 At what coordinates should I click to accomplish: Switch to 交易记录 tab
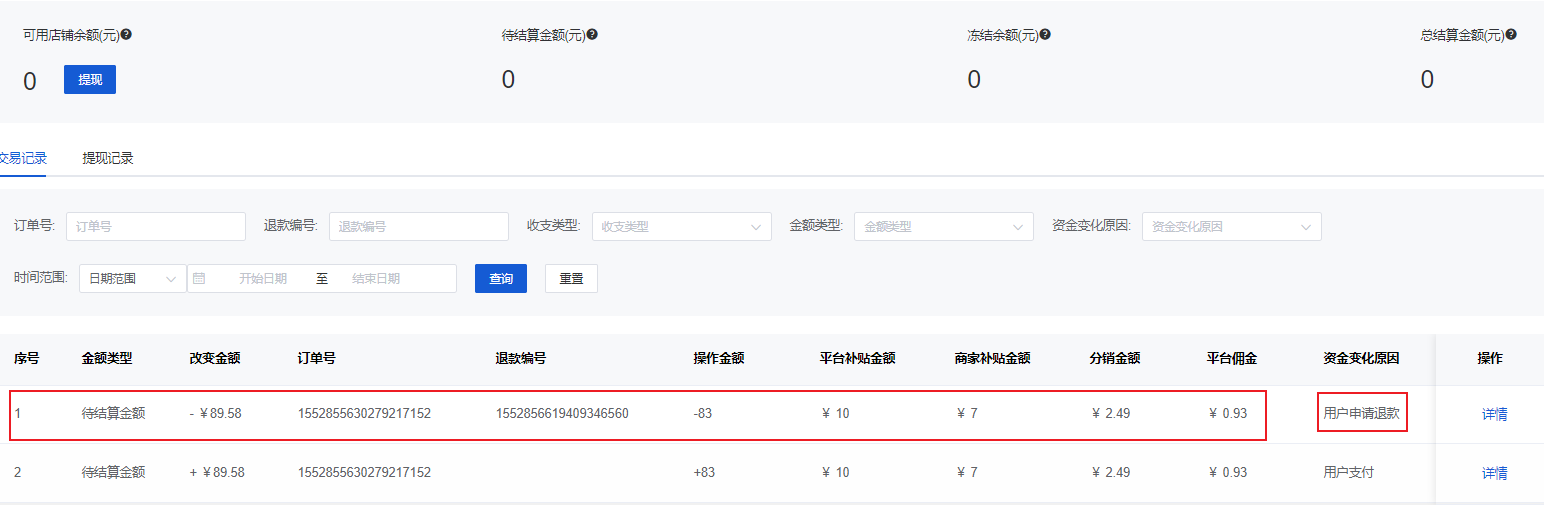click(23, 158)
